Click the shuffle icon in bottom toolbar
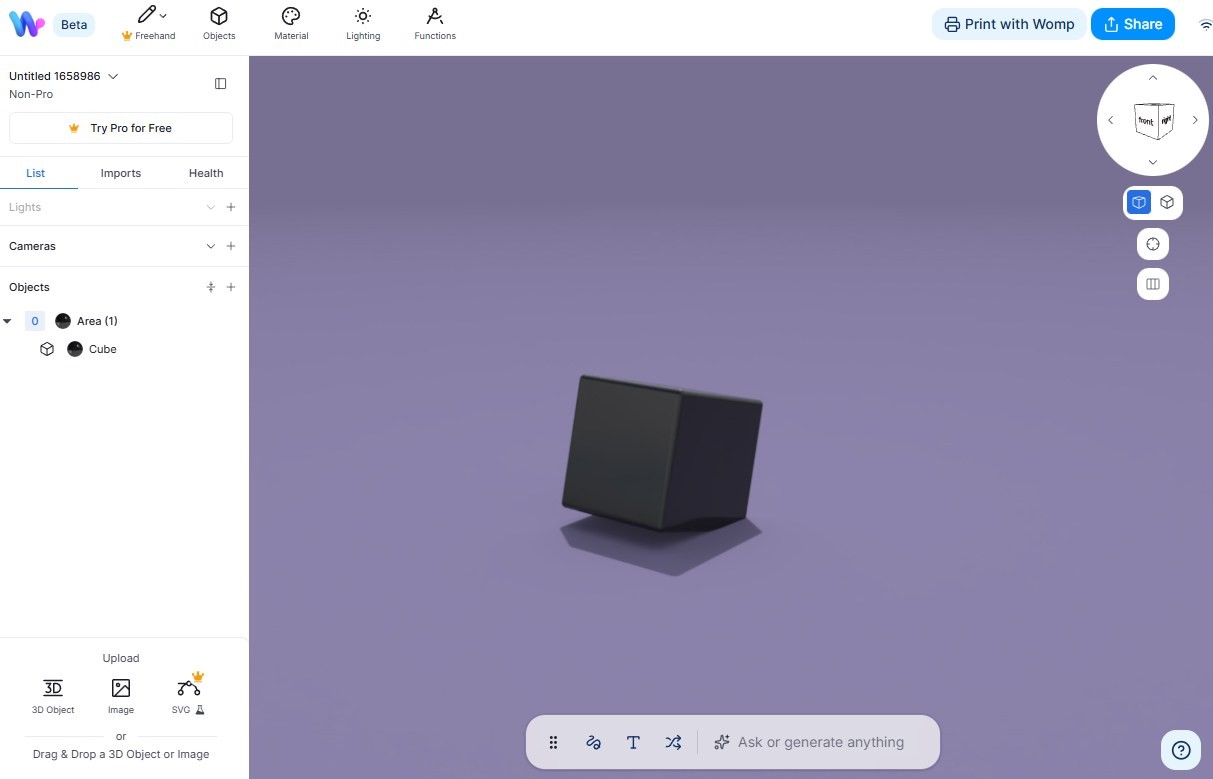 tap(673, 742)
